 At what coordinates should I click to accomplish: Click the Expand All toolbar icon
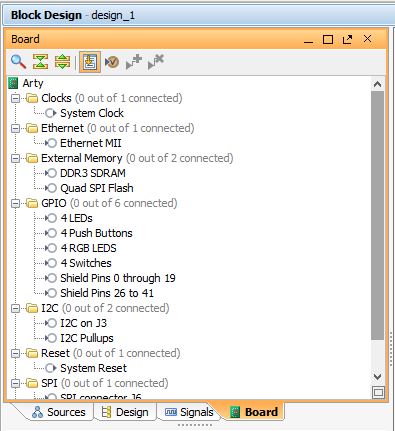tap(62, 62)
